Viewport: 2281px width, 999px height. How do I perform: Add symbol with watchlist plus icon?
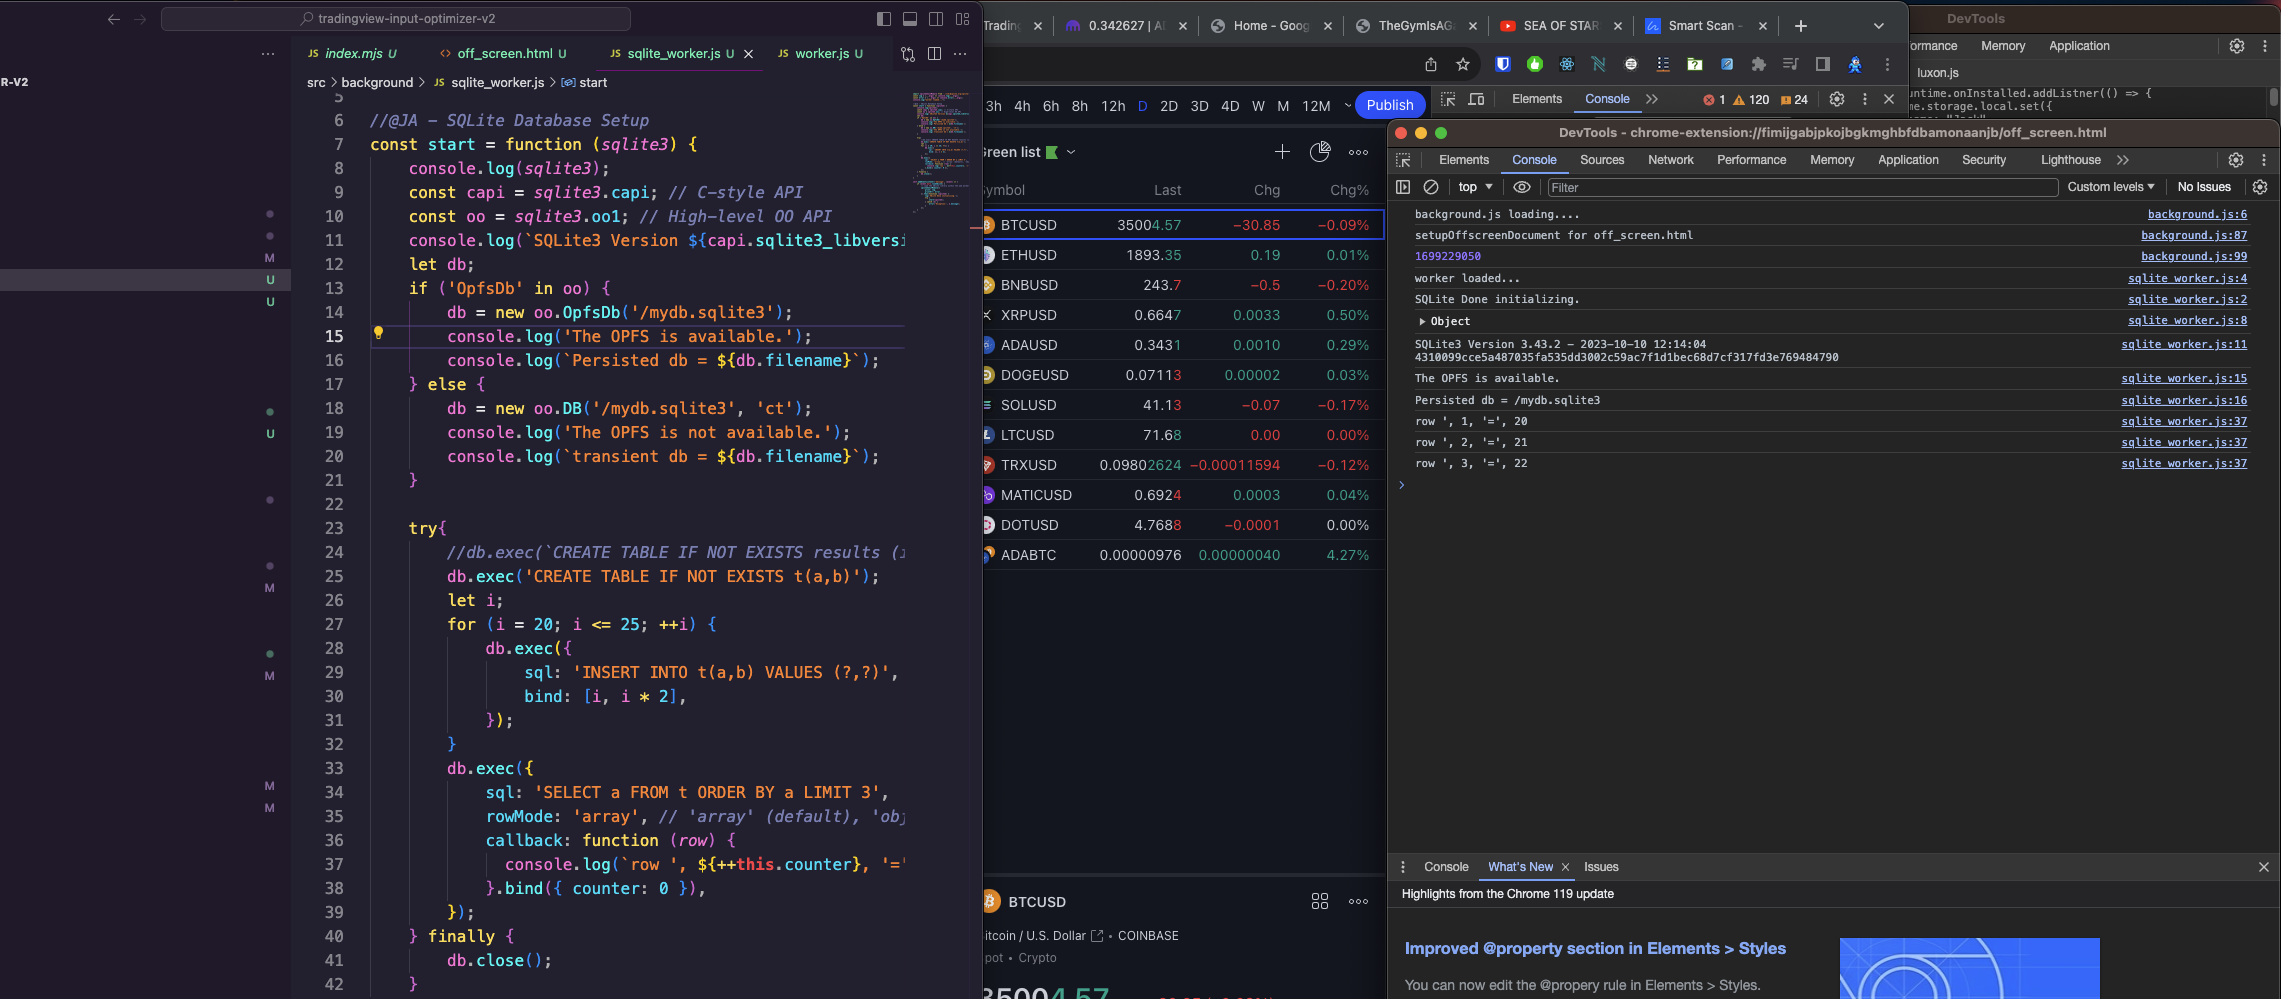(1282, 152)
